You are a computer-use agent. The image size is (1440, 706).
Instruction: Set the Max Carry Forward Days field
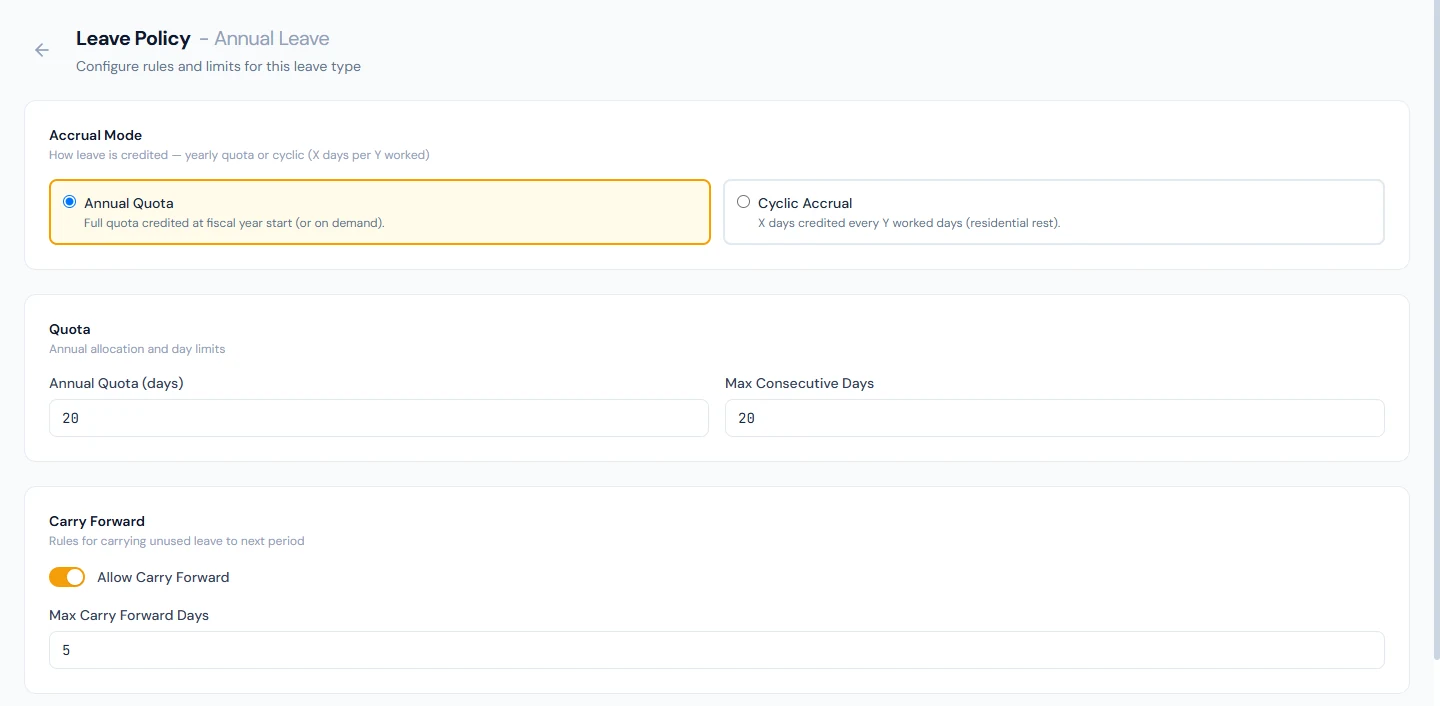[717, 650]
